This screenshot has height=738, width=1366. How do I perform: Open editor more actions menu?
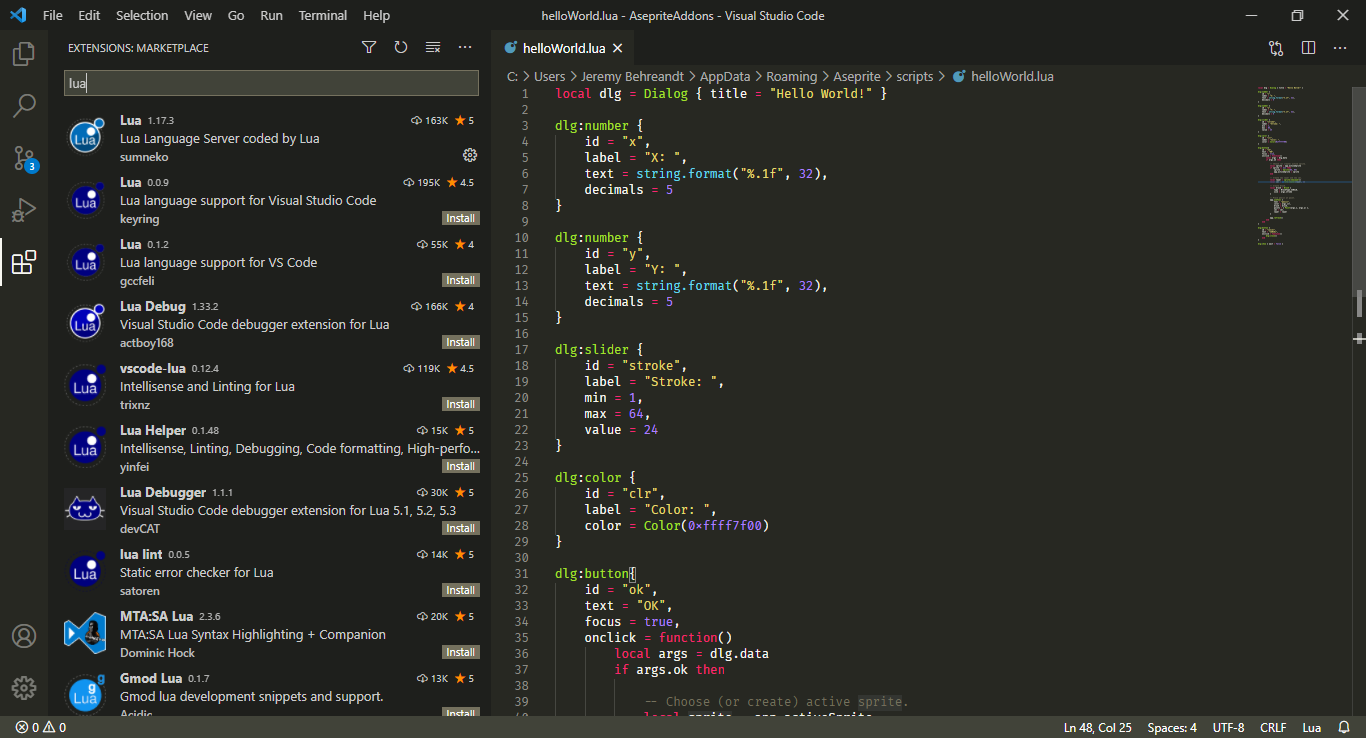click(x=1340, y=48)
